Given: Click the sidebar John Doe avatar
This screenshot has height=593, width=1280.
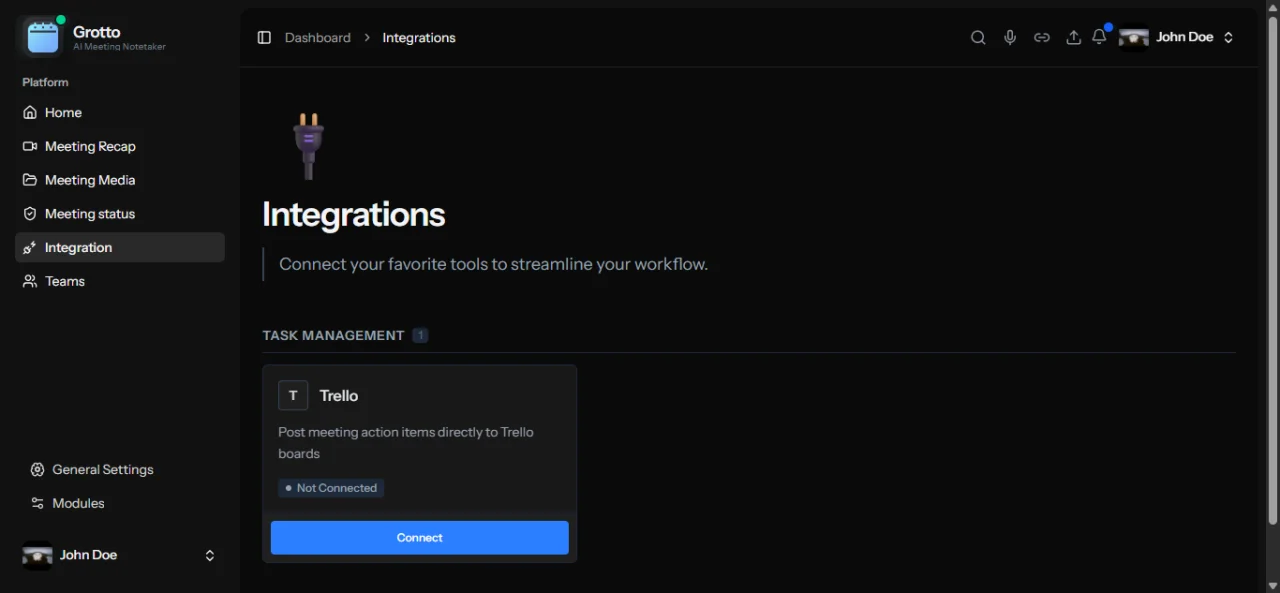Looking at the screenshot, I should (x=38, y=555).
